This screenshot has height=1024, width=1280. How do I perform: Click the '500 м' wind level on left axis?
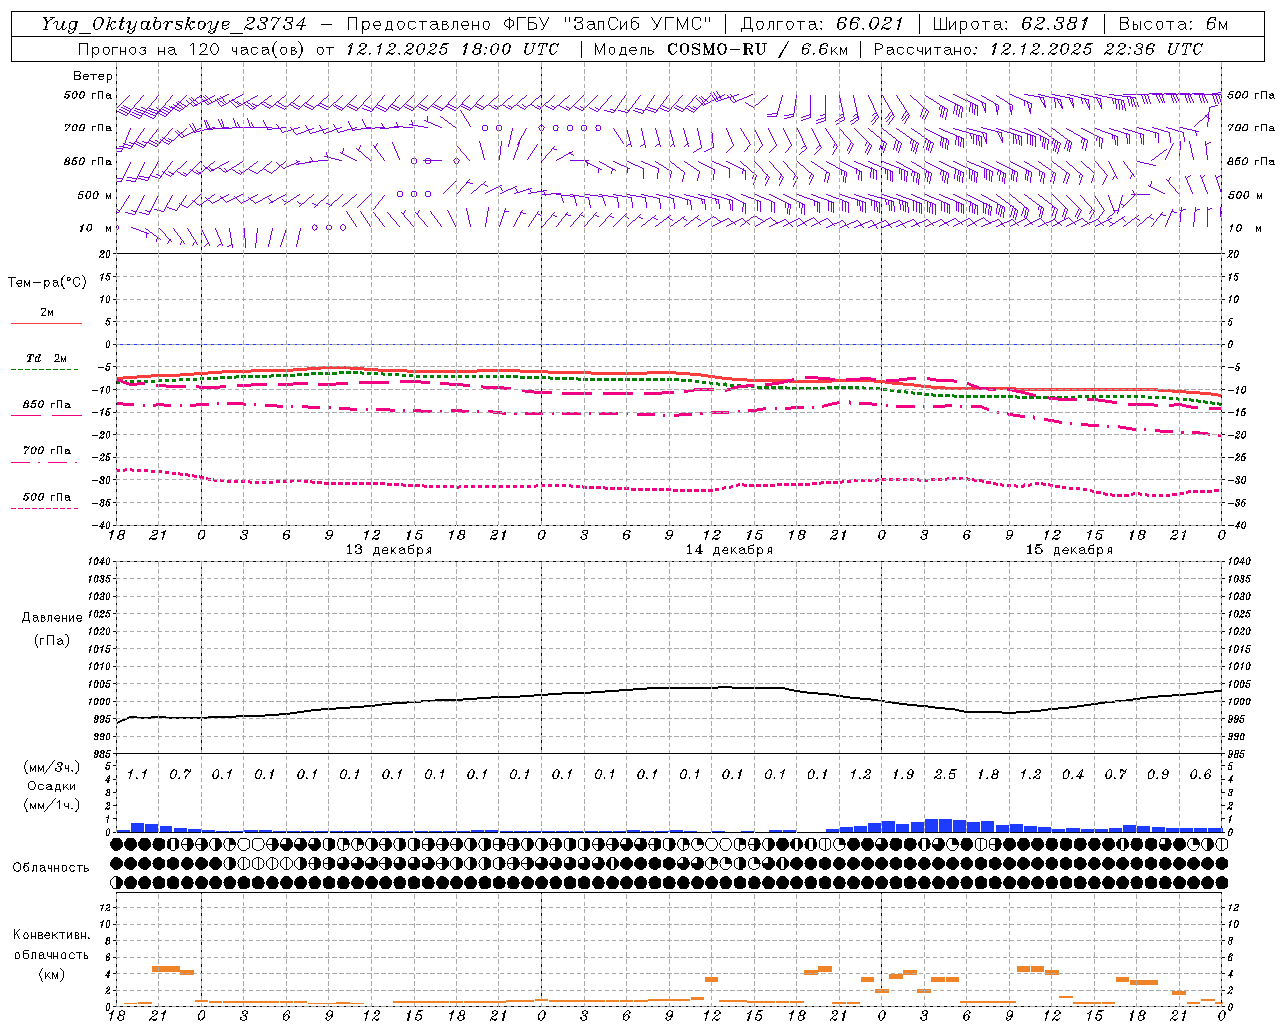[x=95, y=195]
